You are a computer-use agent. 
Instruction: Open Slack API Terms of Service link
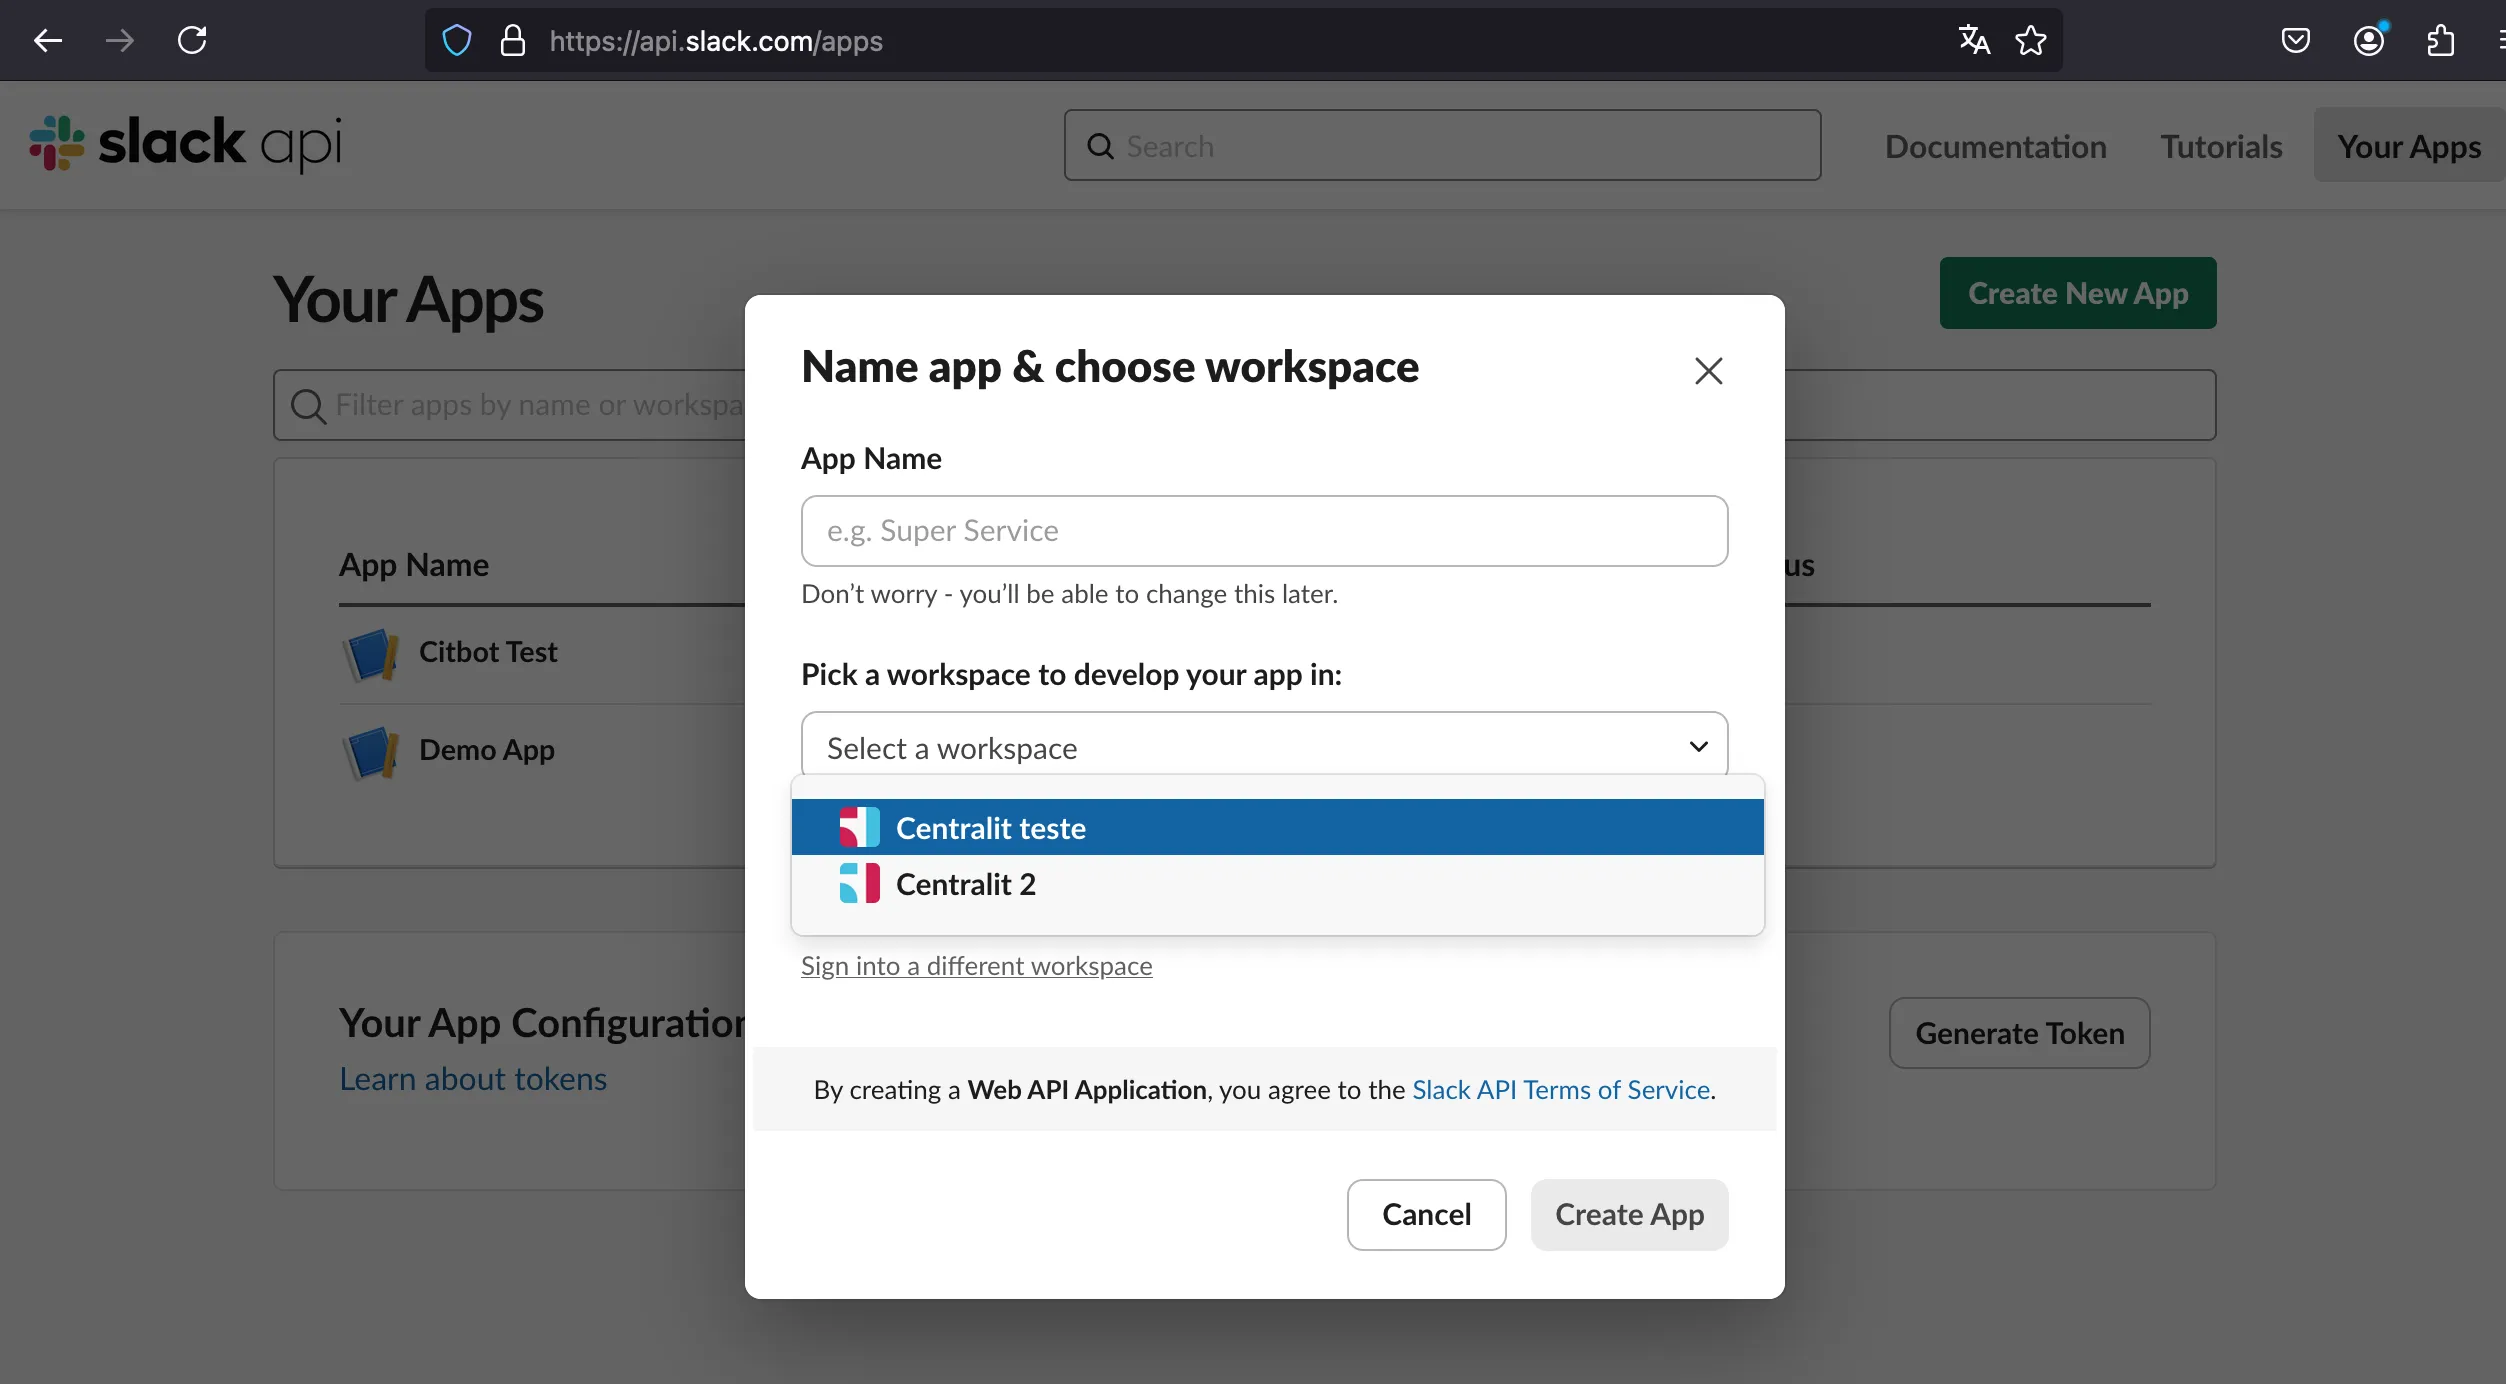point(1561,1089)
